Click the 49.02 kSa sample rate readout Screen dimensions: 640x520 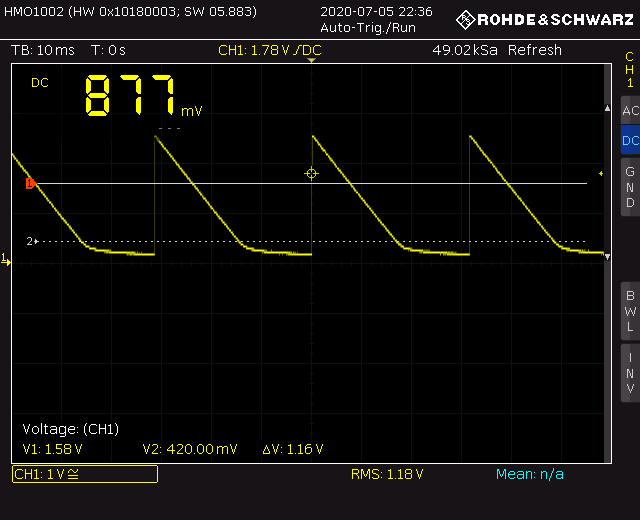pos(465,50)
